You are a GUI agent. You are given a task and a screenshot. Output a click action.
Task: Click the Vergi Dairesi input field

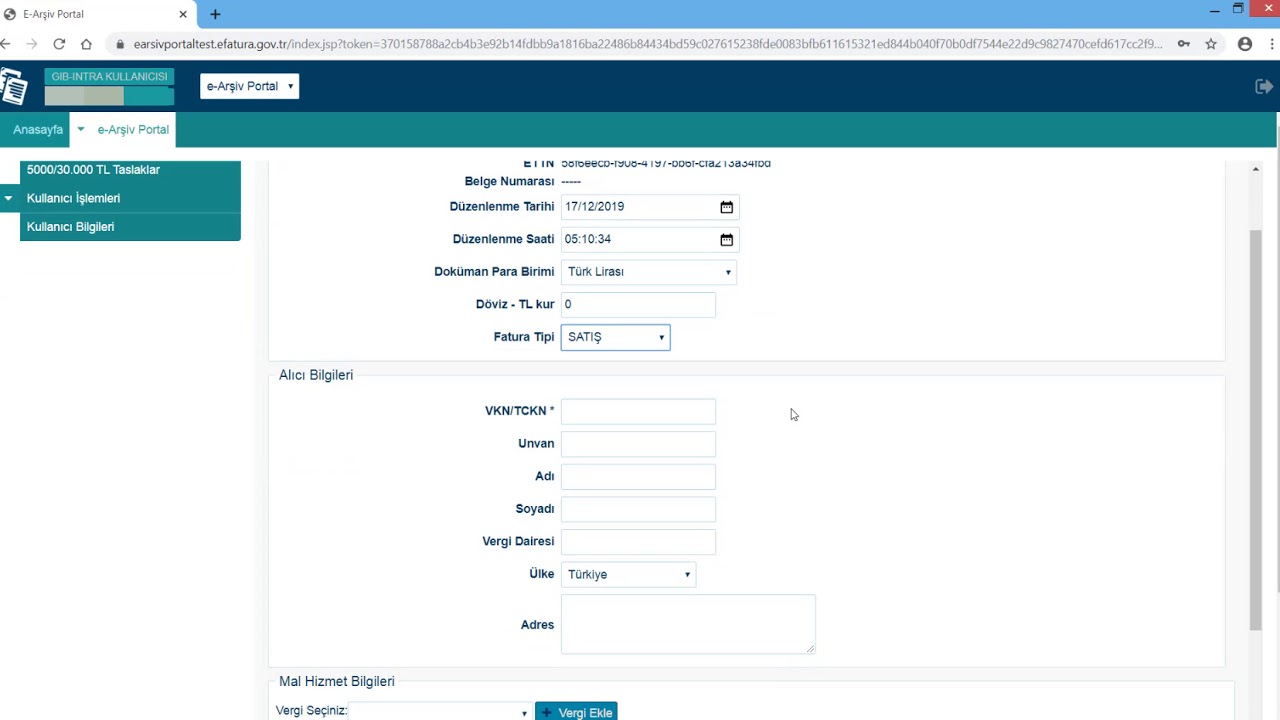click(638, 541)
